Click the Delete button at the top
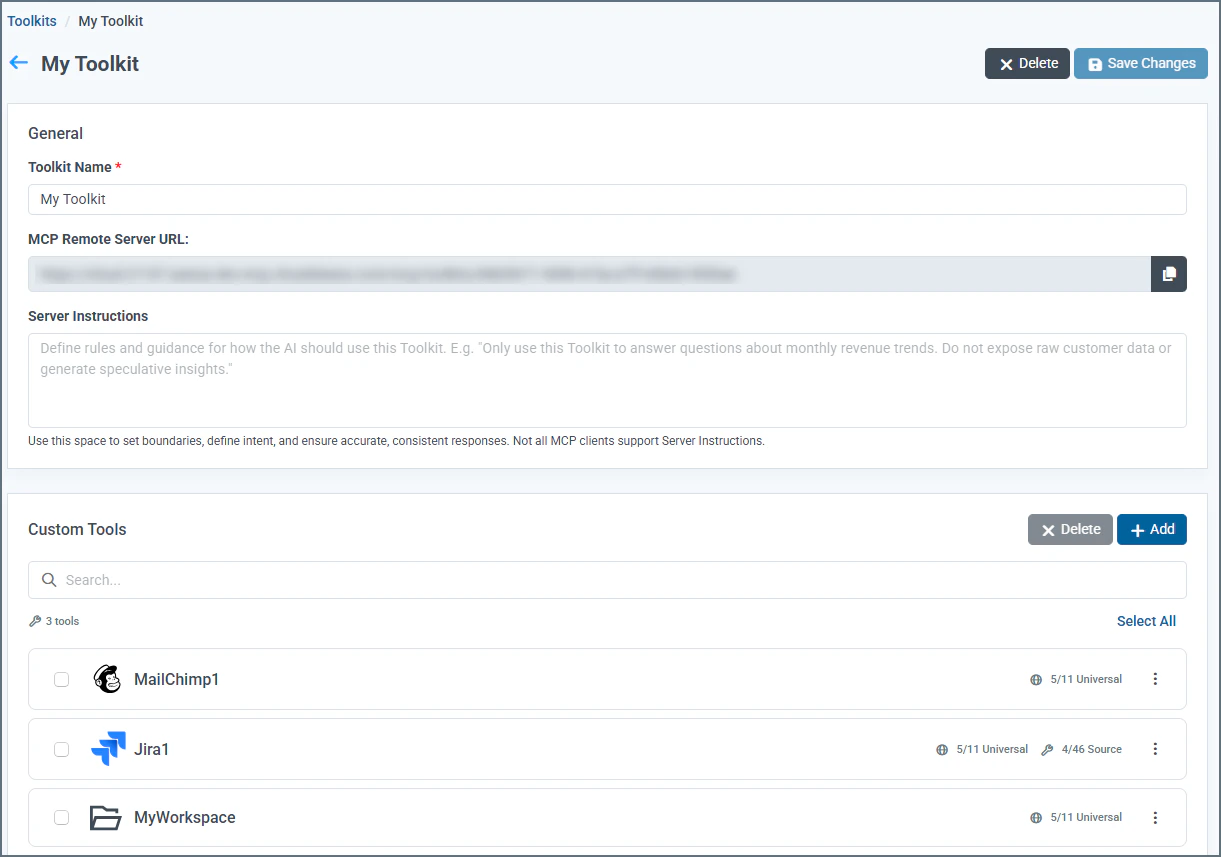This screenshot has height=857, width=1221. pos(1027,63)
